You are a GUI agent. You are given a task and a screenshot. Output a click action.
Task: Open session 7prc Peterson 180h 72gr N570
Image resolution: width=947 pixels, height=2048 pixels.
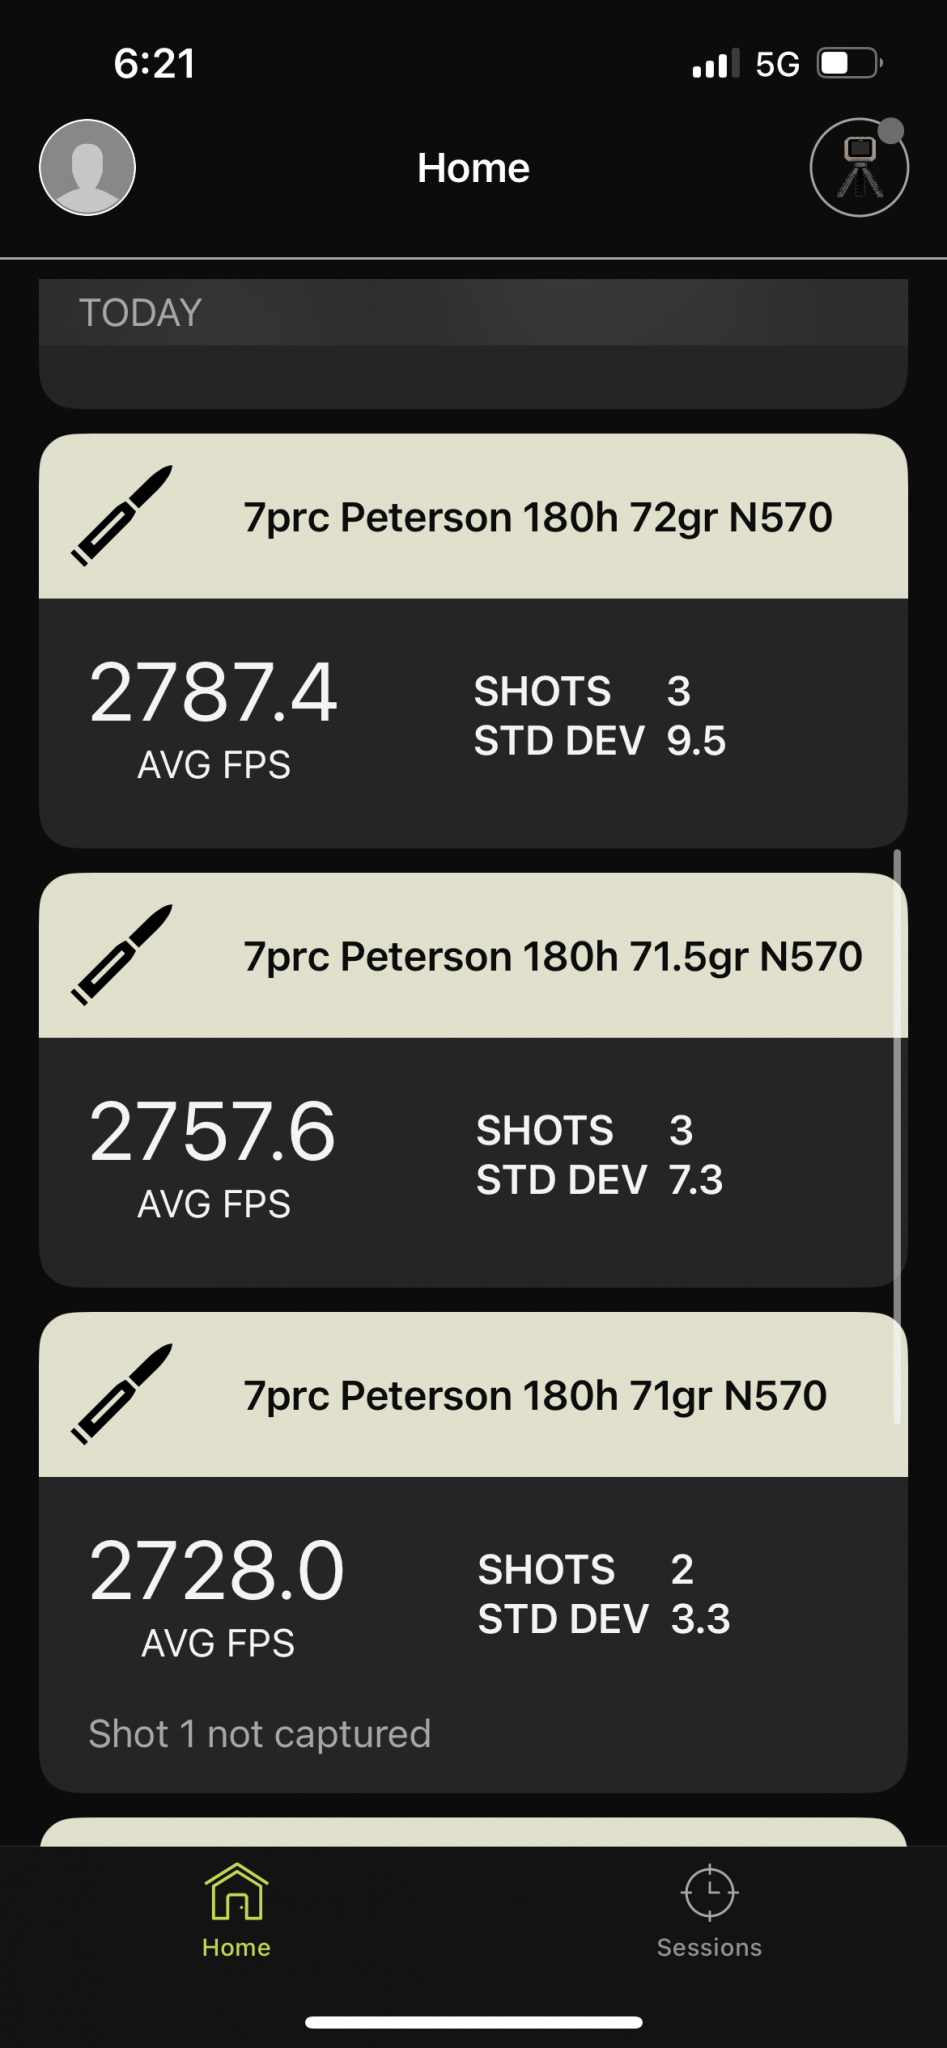(537, 517)
